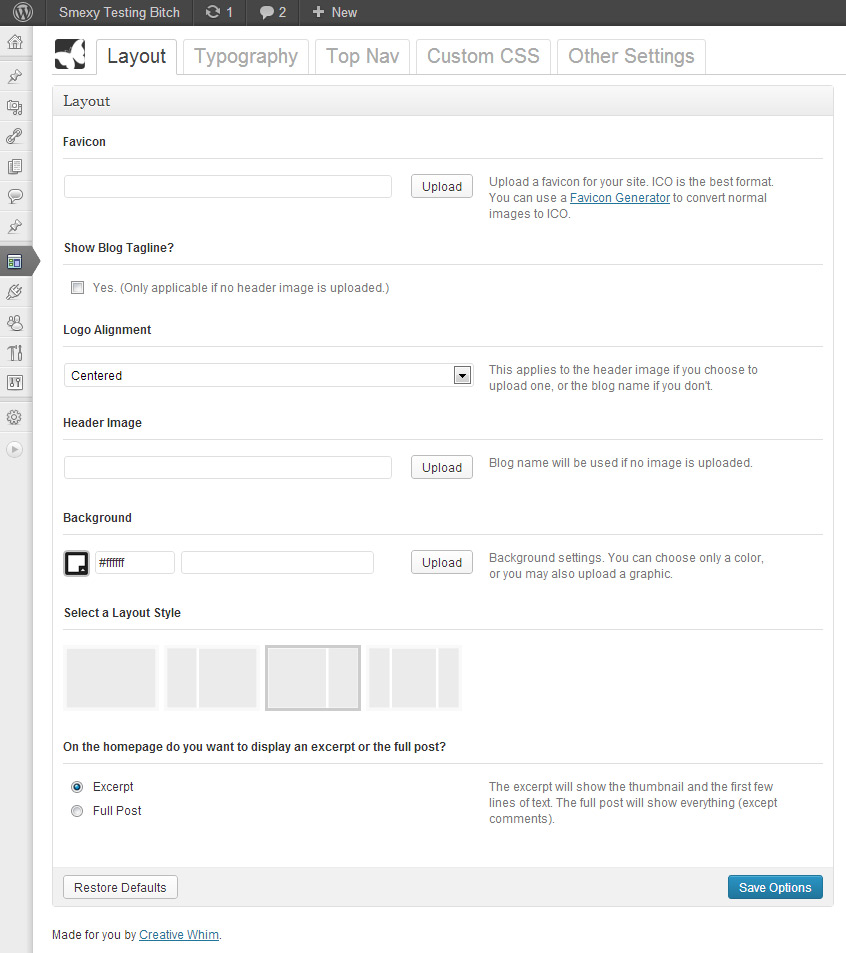Switch to the Custom CSS tab
This screenshot has height=953, width=846.
point(483,56)
